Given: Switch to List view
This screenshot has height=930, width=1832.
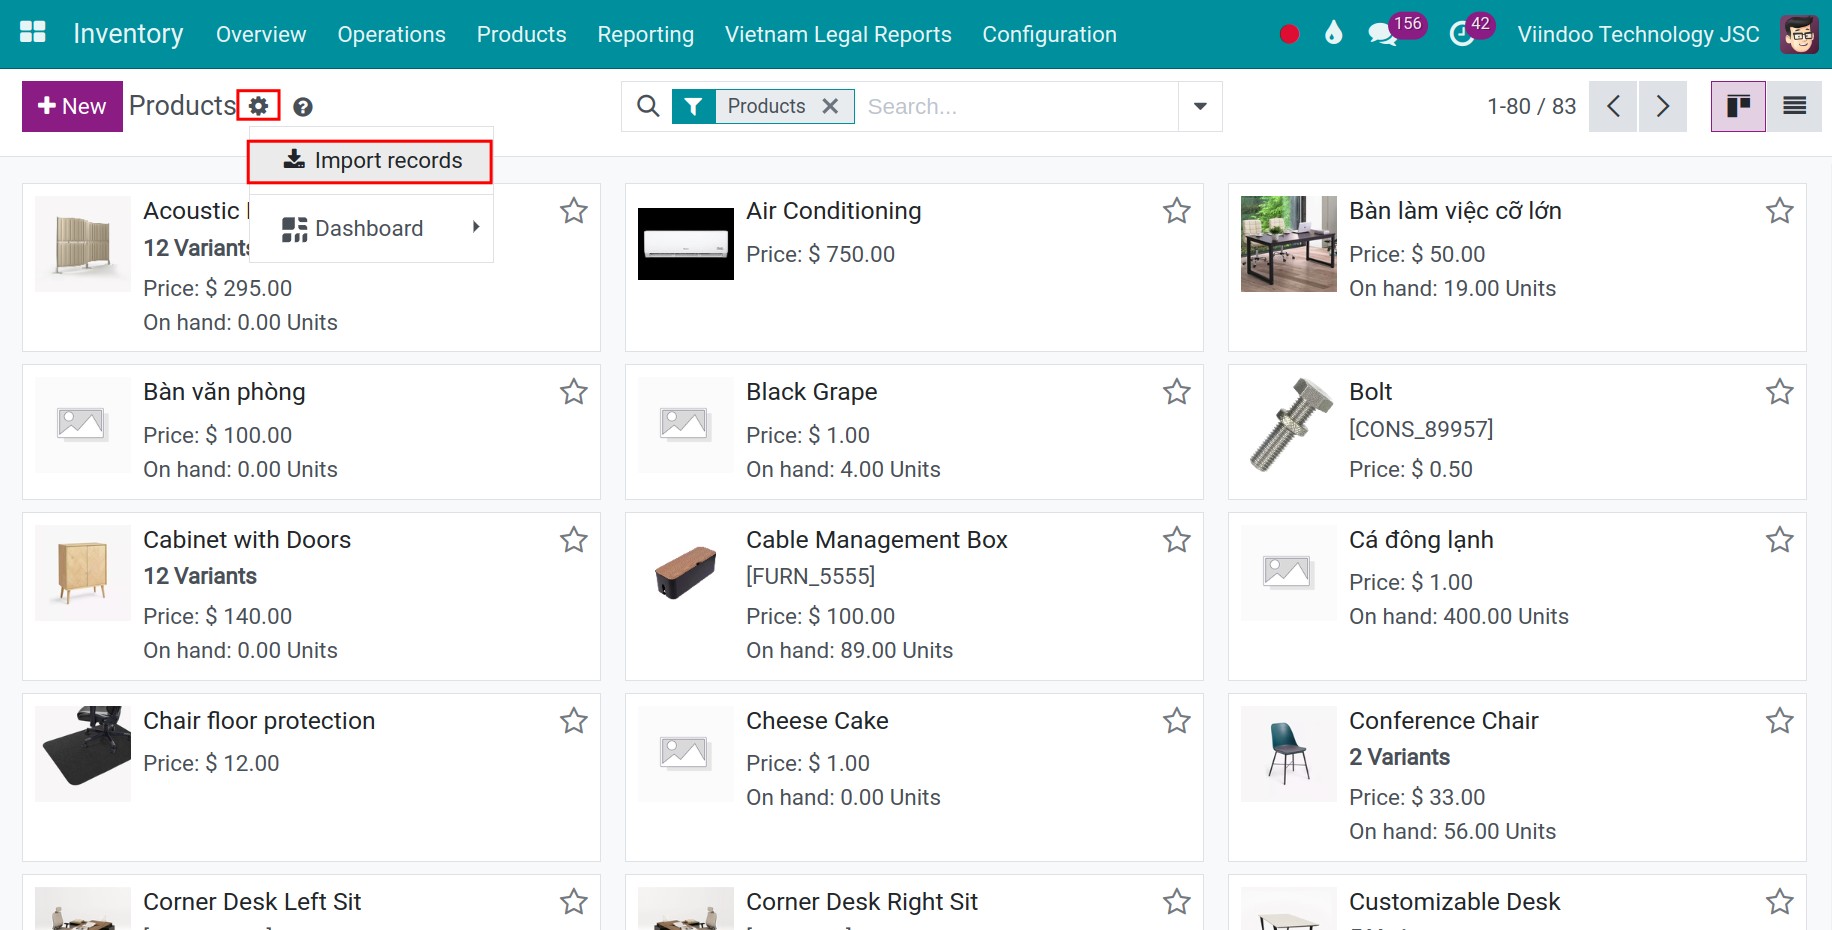Looking at the screenshot, I should [1794, 106].
